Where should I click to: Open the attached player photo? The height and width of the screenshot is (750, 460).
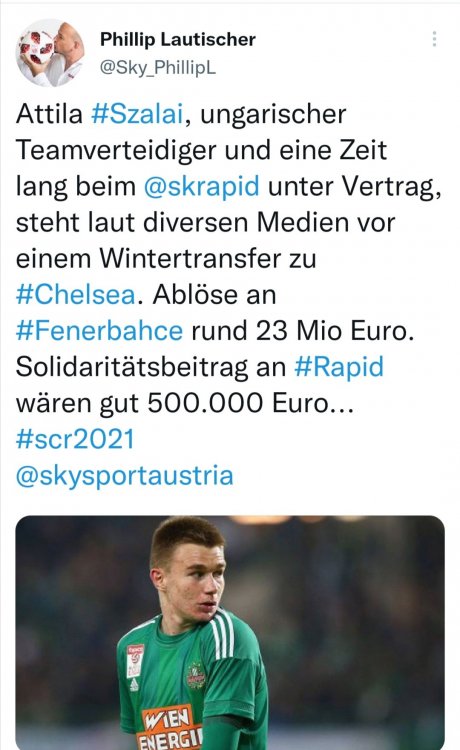[x=230, y=632]
